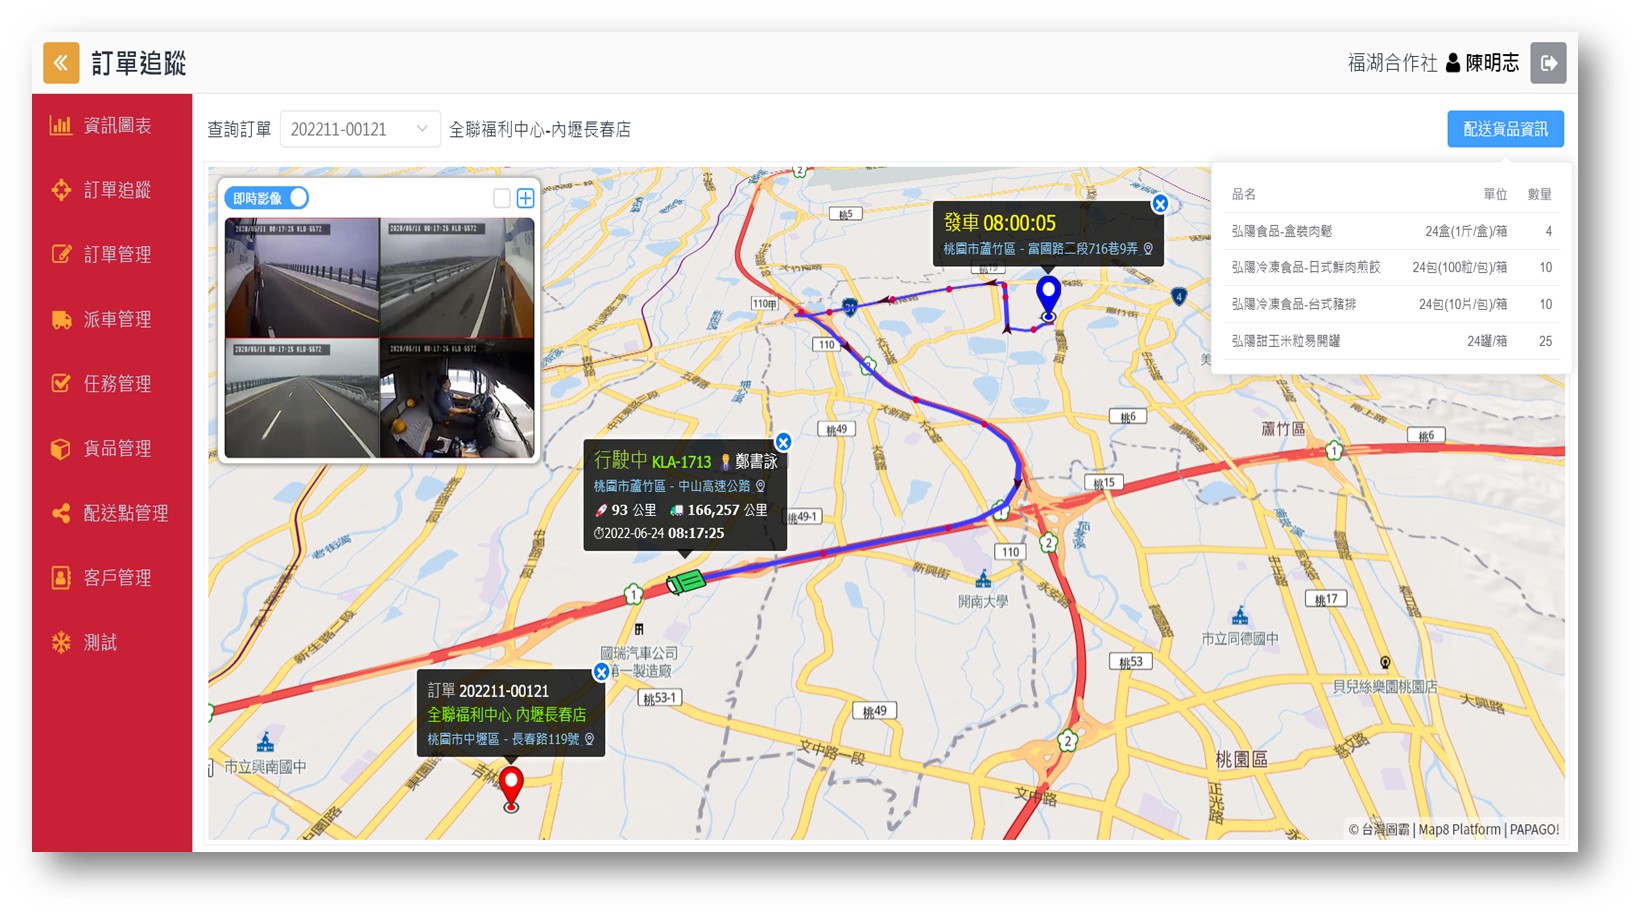Click the plus icon in the video panel

[525, 198]
